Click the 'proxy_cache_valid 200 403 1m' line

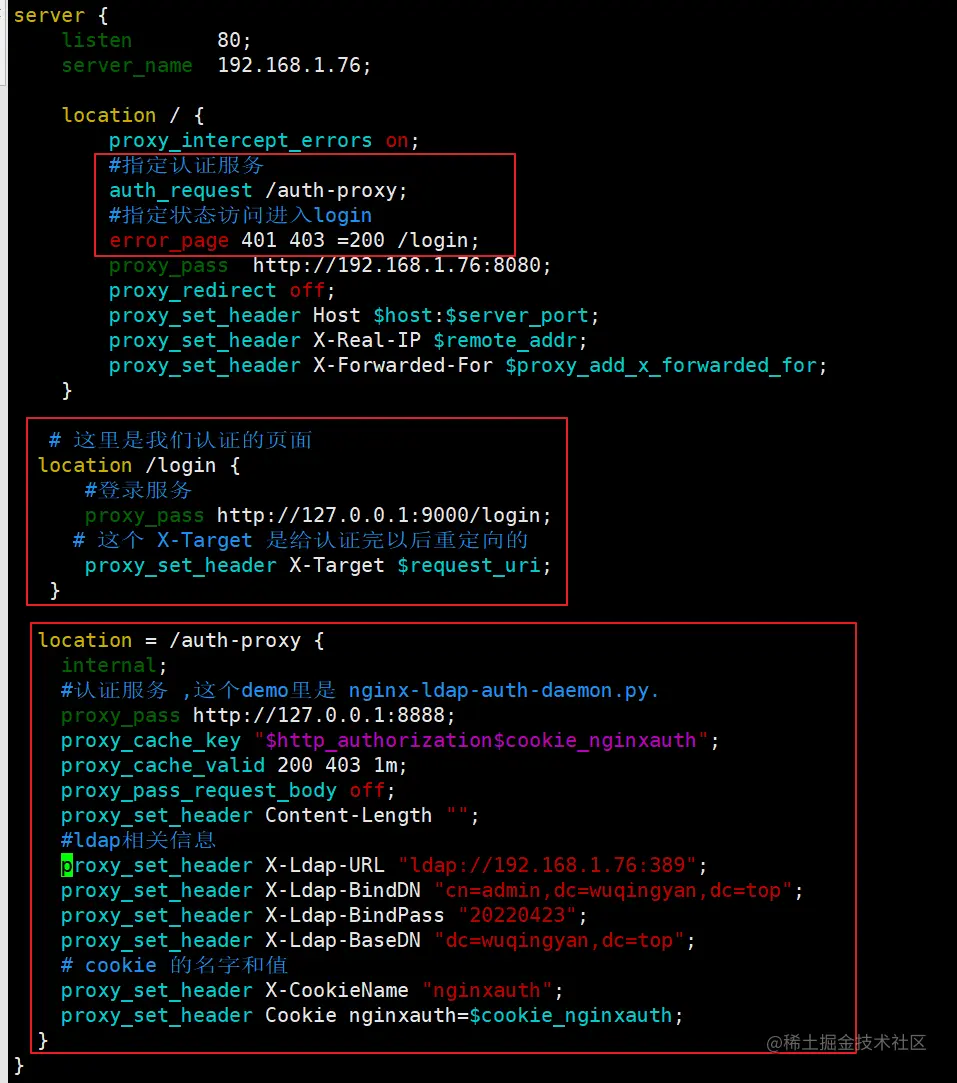234,765
